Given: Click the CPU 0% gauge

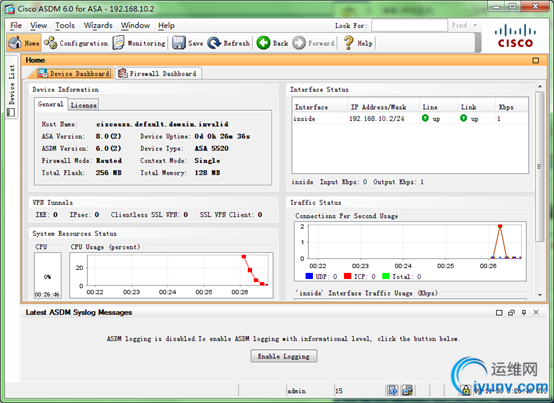Looking at the screenshot, I should pos(48,275).
